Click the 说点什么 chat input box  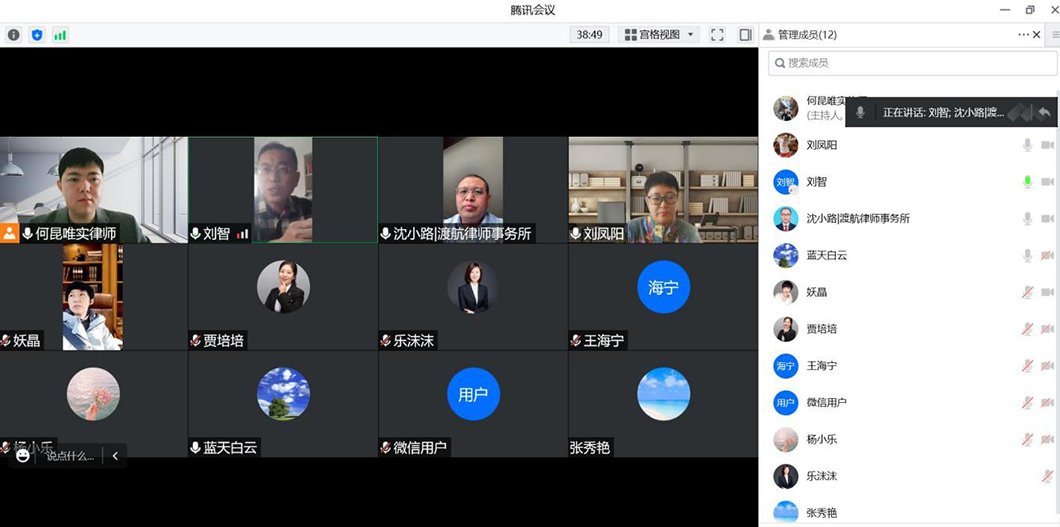click(70, 455)
